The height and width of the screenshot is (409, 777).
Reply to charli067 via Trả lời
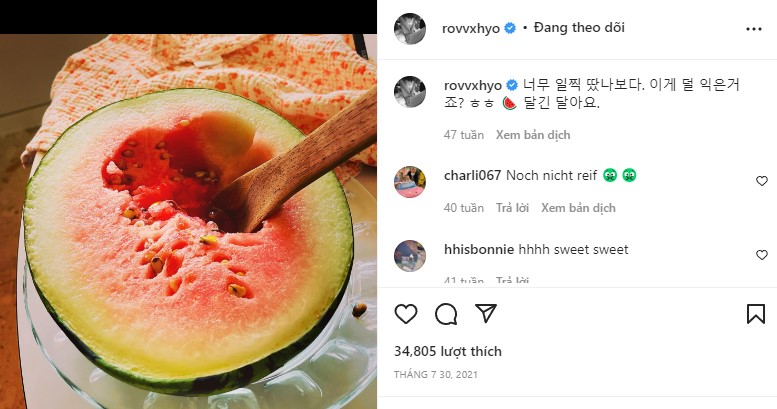click(x=511, y=209)
